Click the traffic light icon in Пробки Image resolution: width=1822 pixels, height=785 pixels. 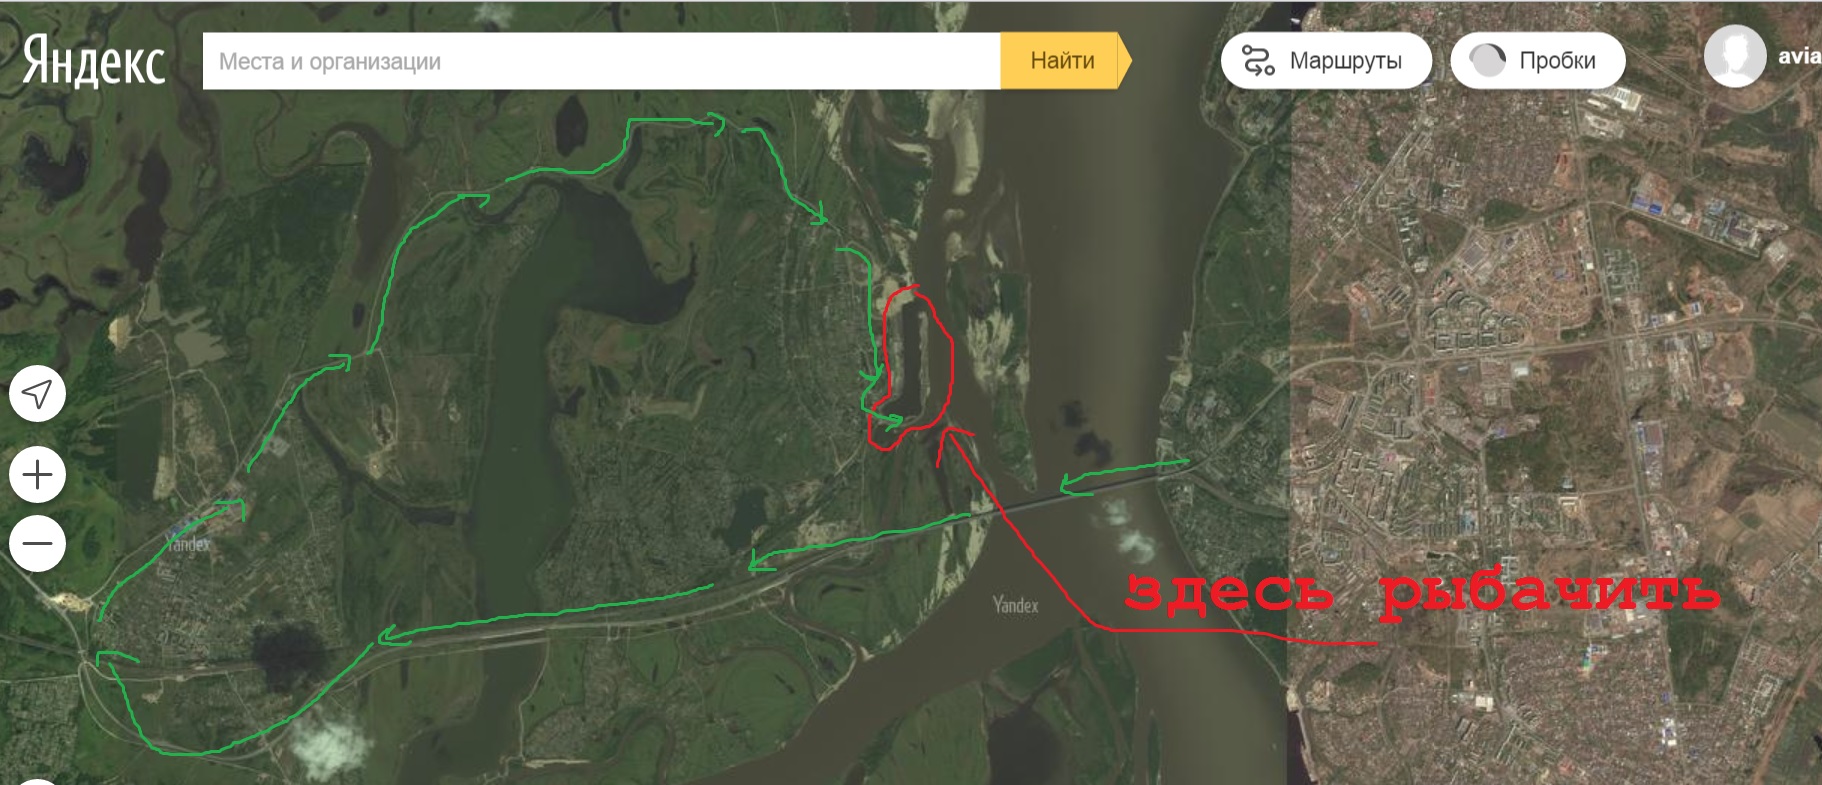pyautogui.click(x=1487, y=61)
